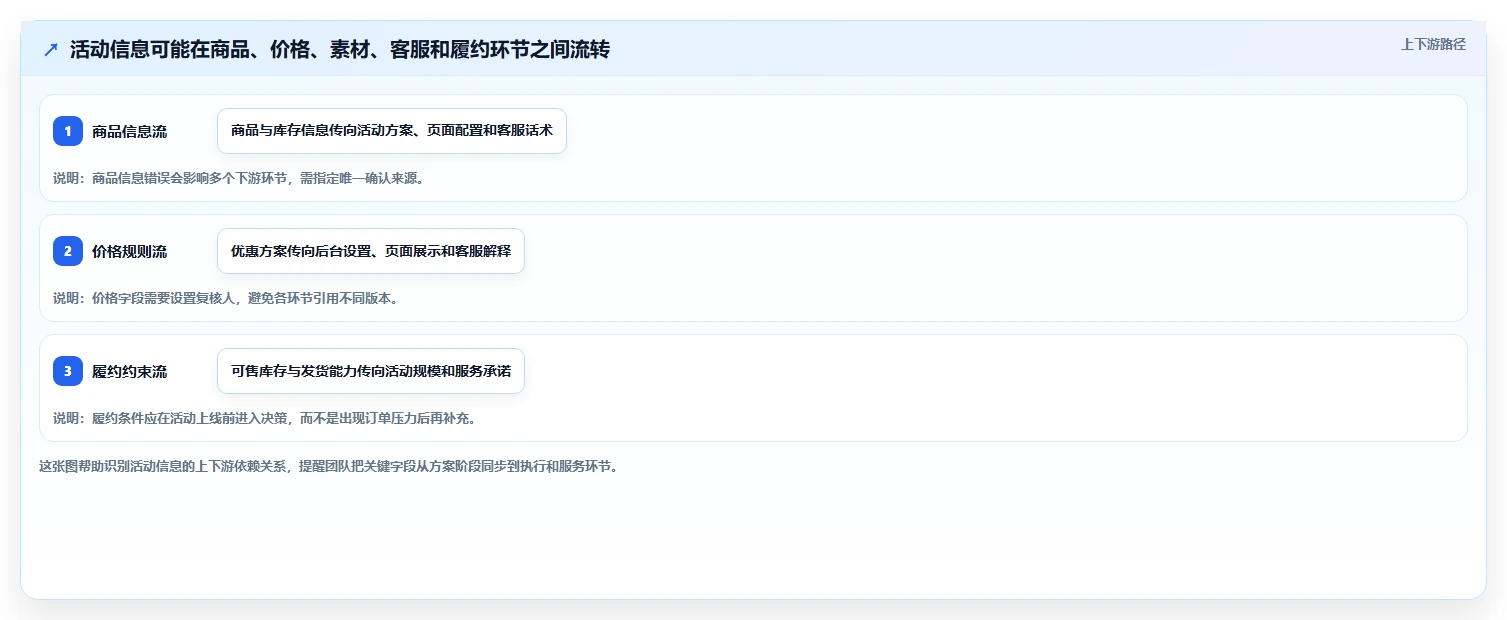Screen dimensions: 1507x620
Task: Select the 履约约束流 heading
Action: [130, 371]
